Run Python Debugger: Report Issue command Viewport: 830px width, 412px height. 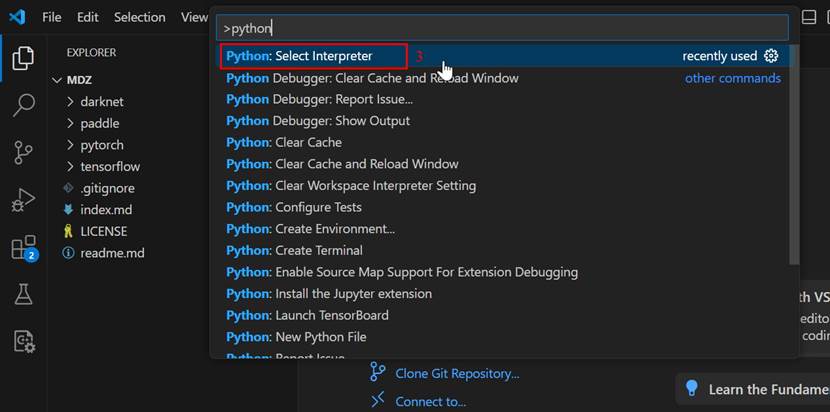pos(504,100)
